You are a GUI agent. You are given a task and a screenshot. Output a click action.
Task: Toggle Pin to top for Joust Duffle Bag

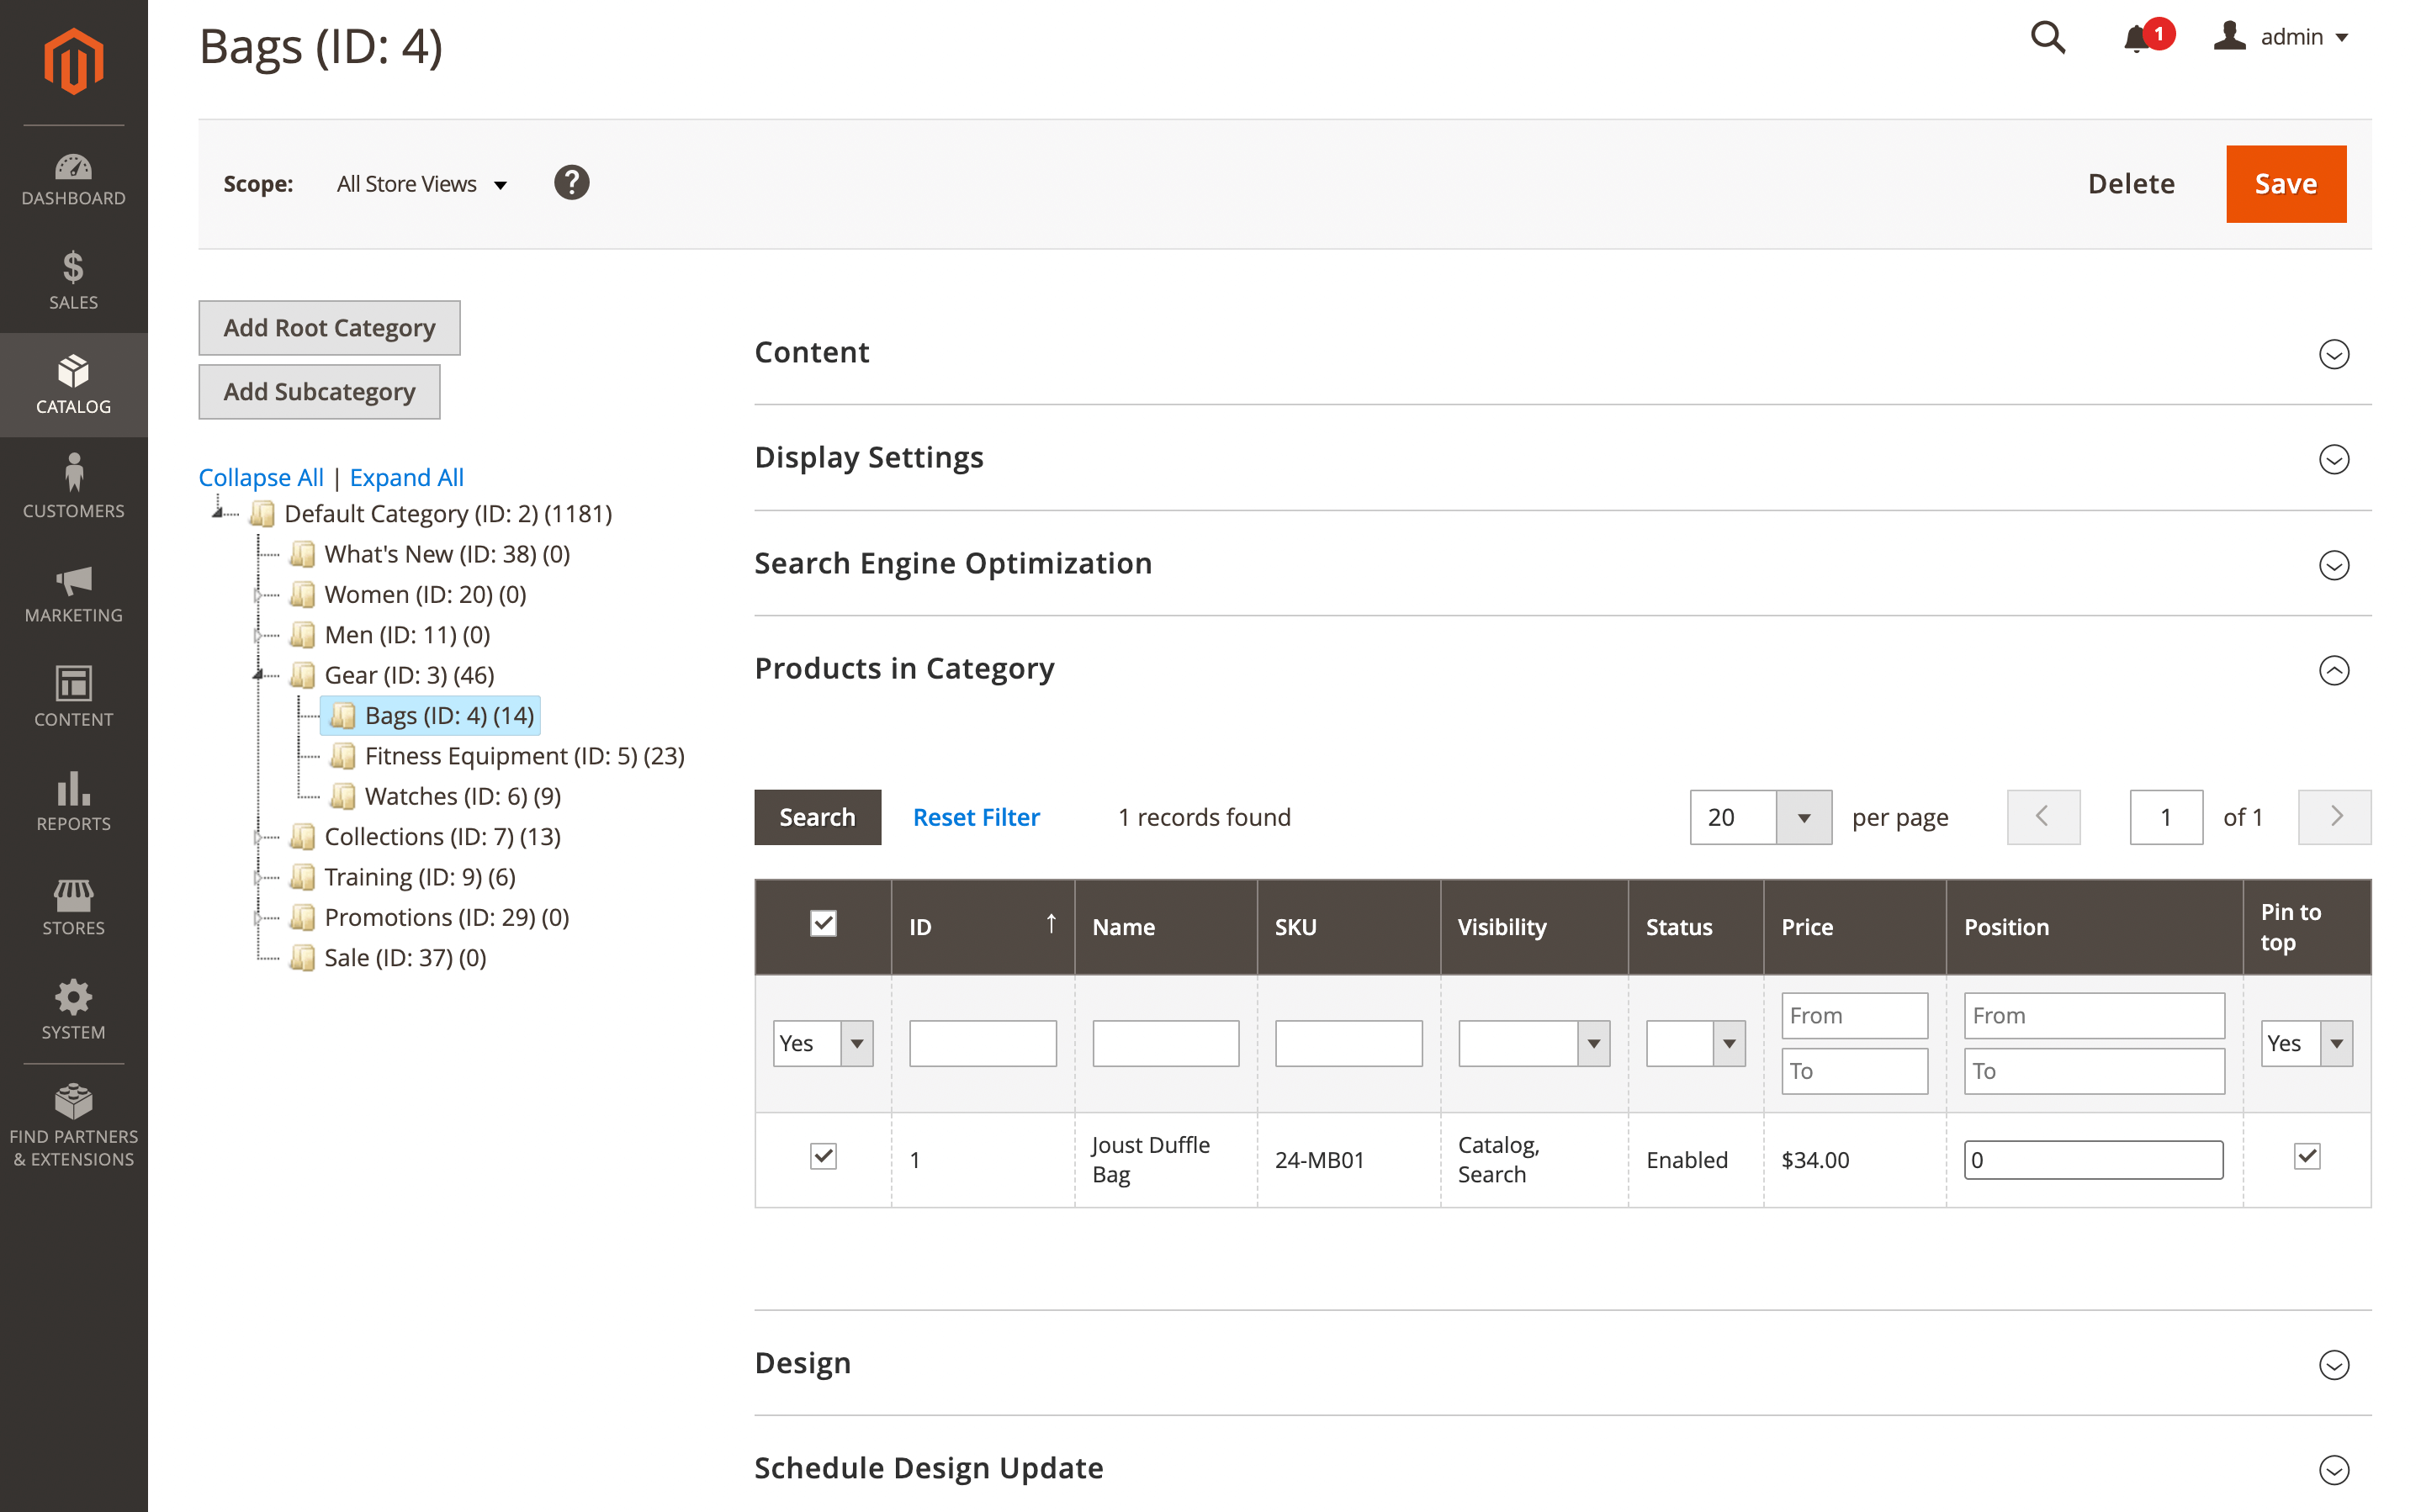(2306, 1157)
